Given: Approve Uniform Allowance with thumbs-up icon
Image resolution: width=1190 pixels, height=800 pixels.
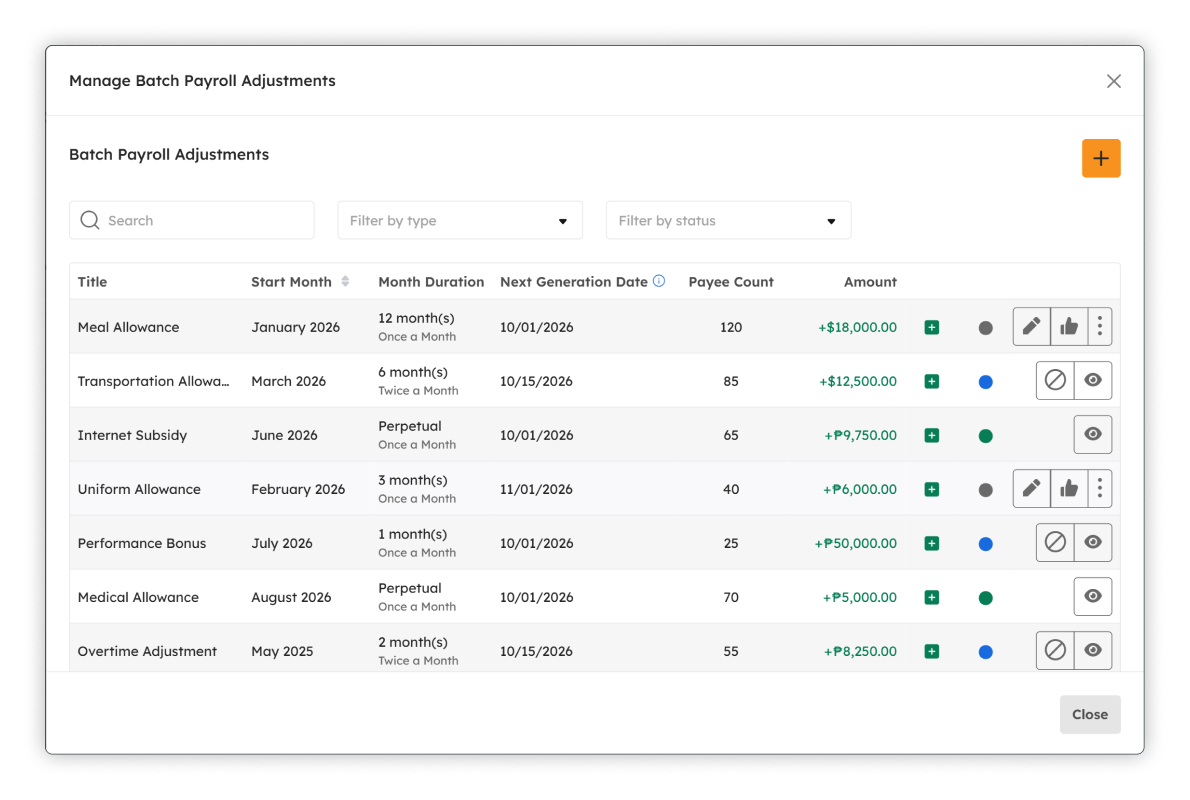Looking at the screenshot, I should 1069,488.
